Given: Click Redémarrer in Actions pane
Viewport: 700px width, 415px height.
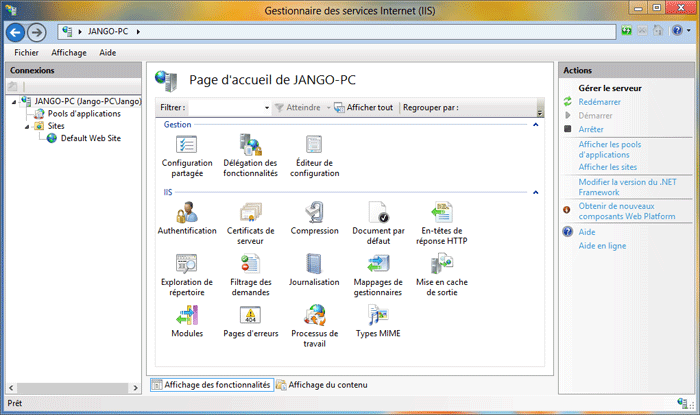Looking at the screenshot, I should [x=599, y=102].
